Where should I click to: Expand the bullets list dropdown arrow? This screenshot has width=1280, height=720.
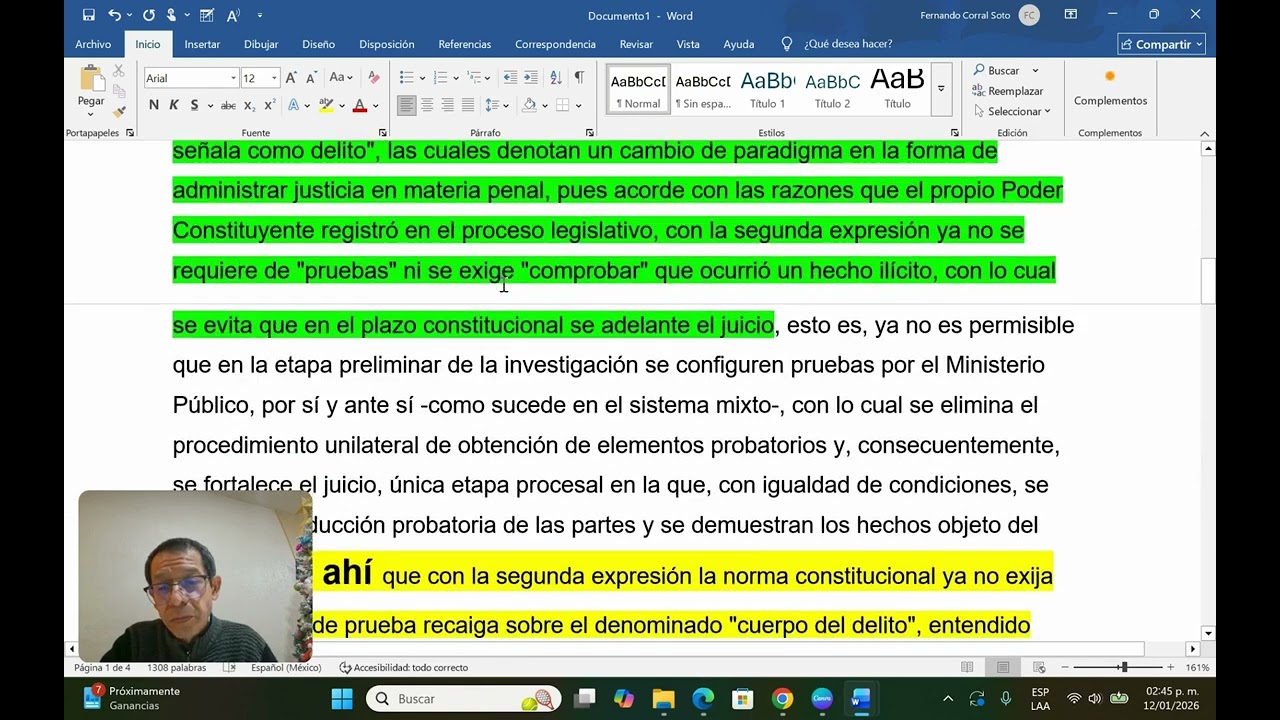(422, 78)
